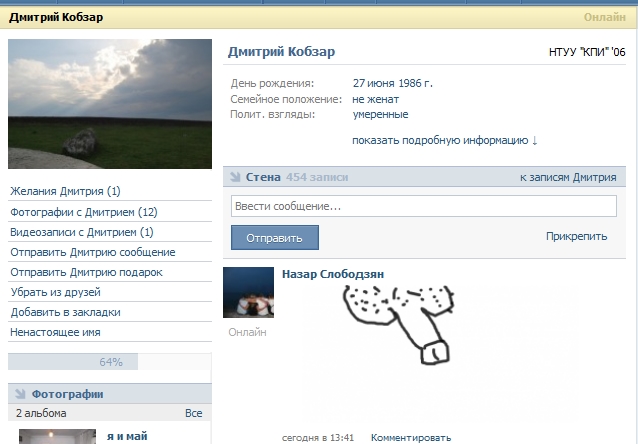Open Фотографии с Дмитрием (12)
Image resolution: width=638 pixels, height=444 pixels.
(x=84, y=212)
